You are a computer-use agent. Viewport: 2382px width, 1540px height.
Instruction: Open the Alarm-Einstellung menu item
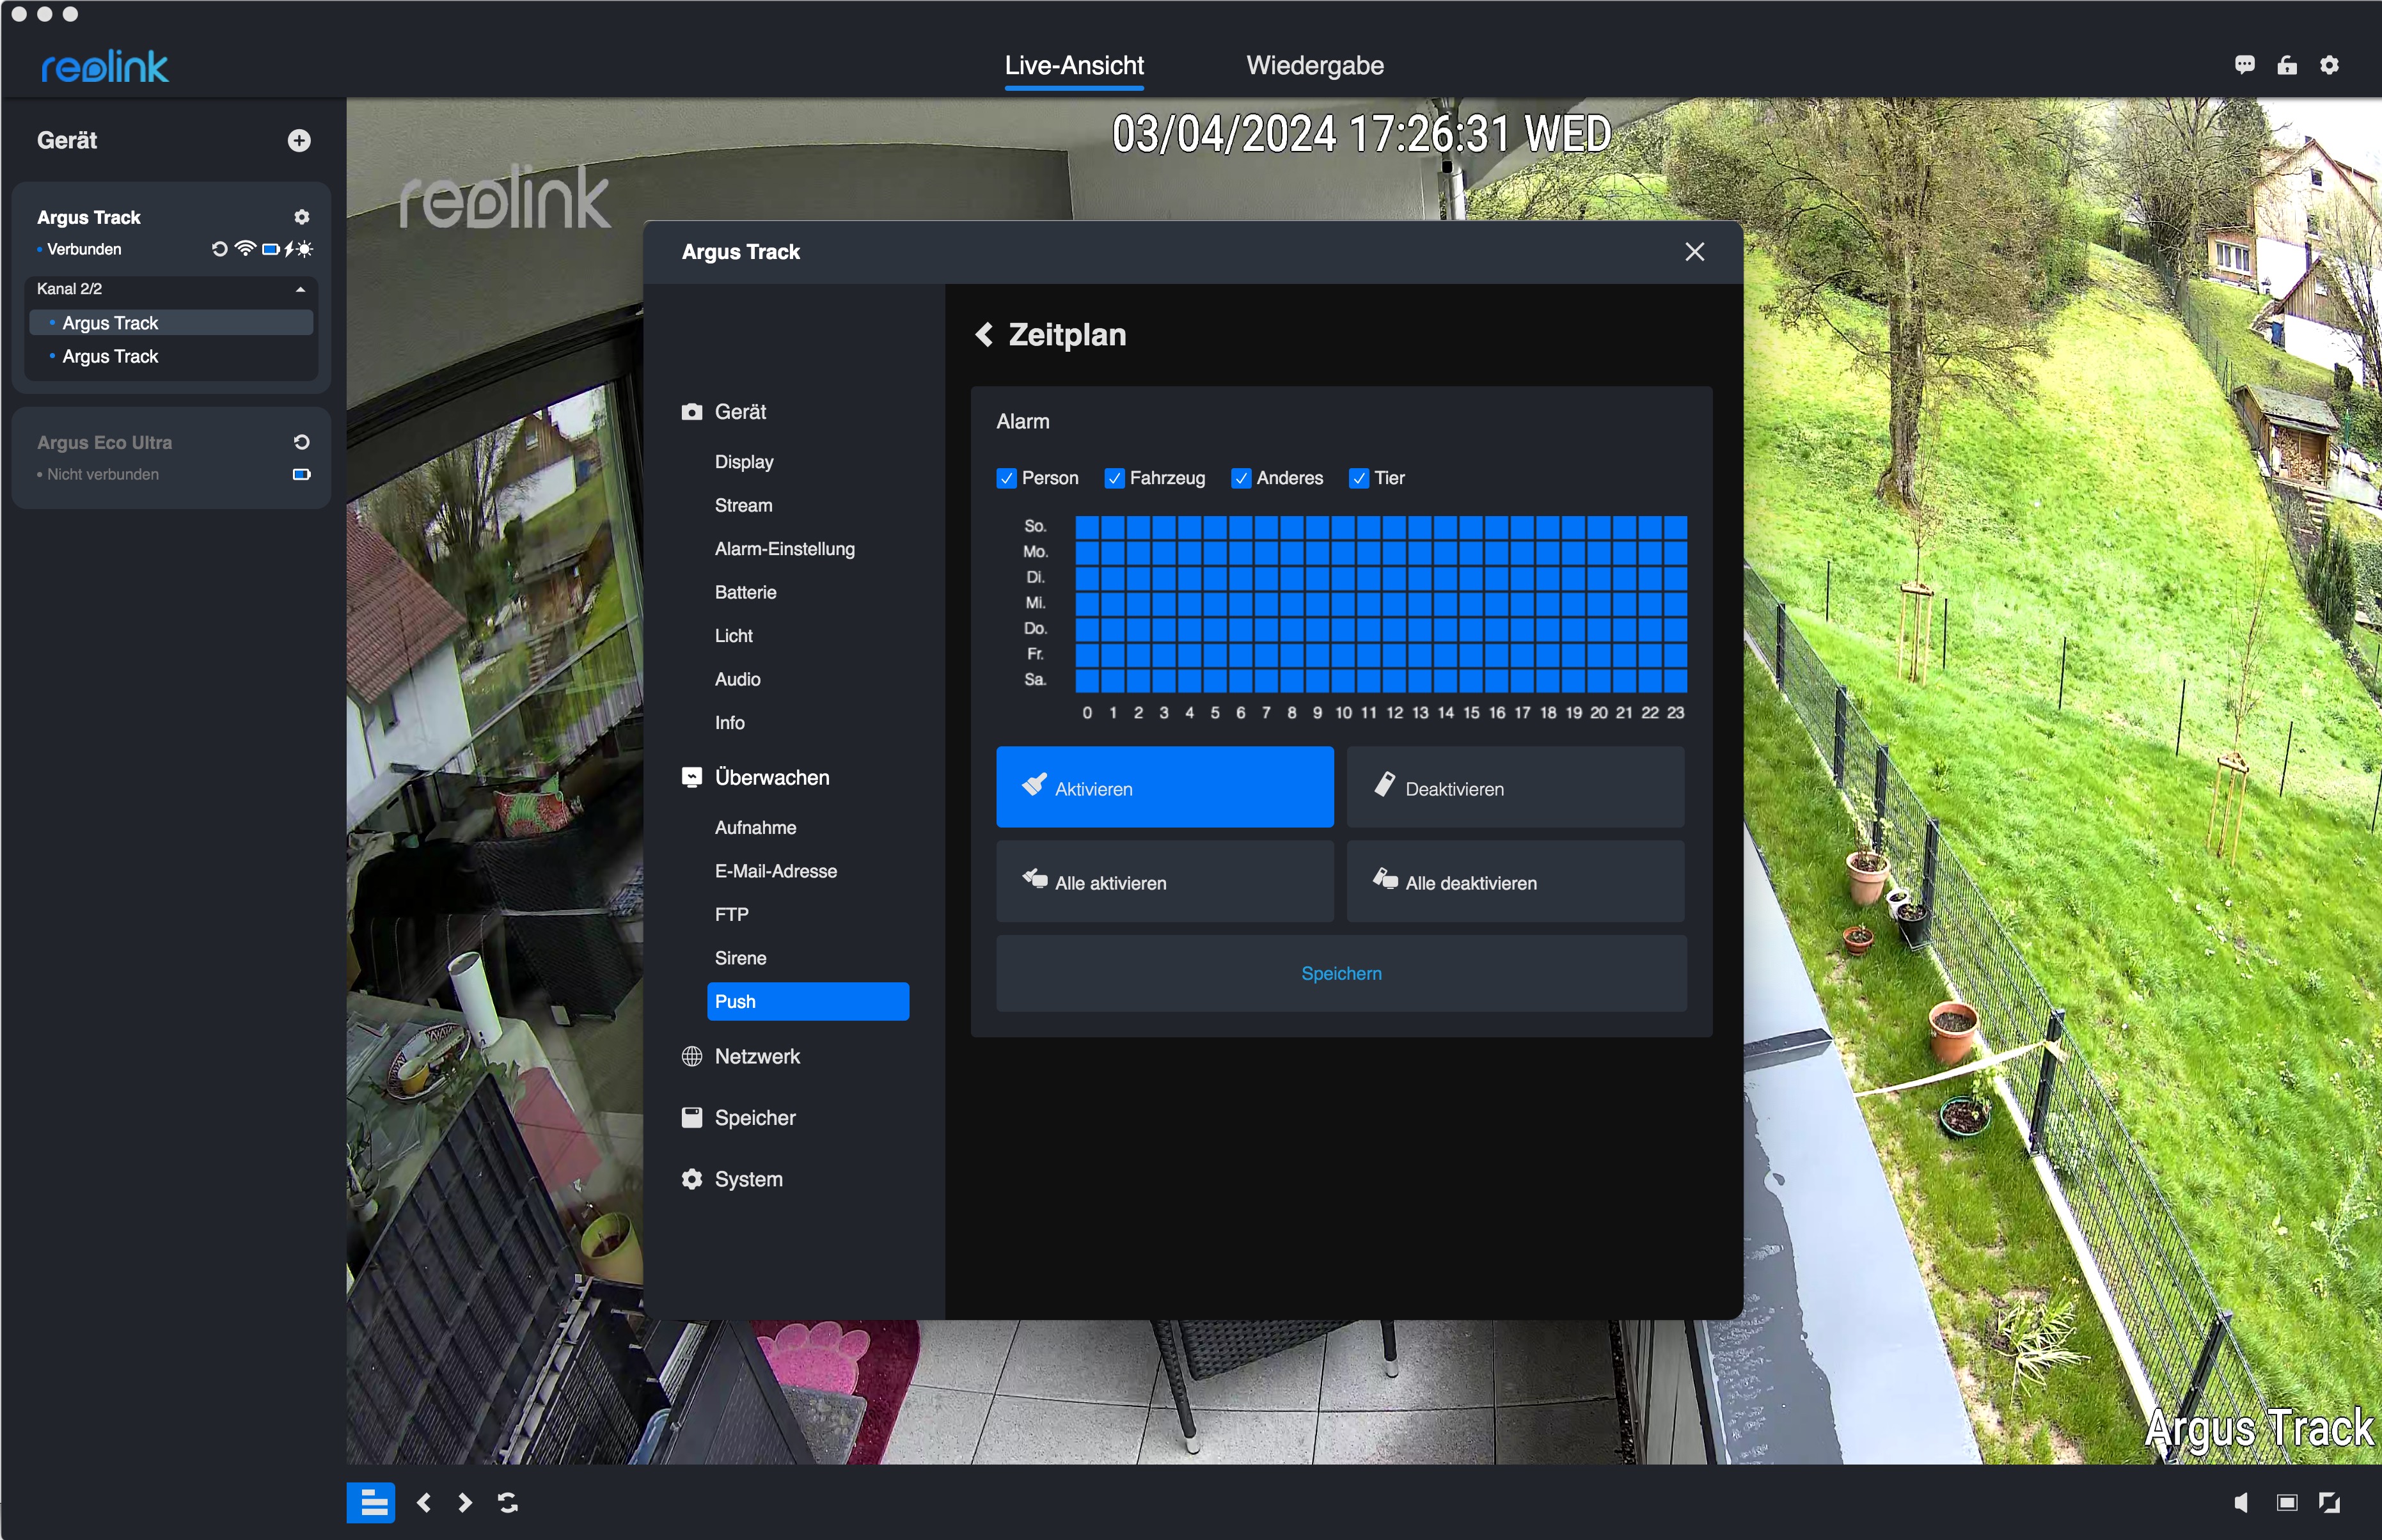784,549
